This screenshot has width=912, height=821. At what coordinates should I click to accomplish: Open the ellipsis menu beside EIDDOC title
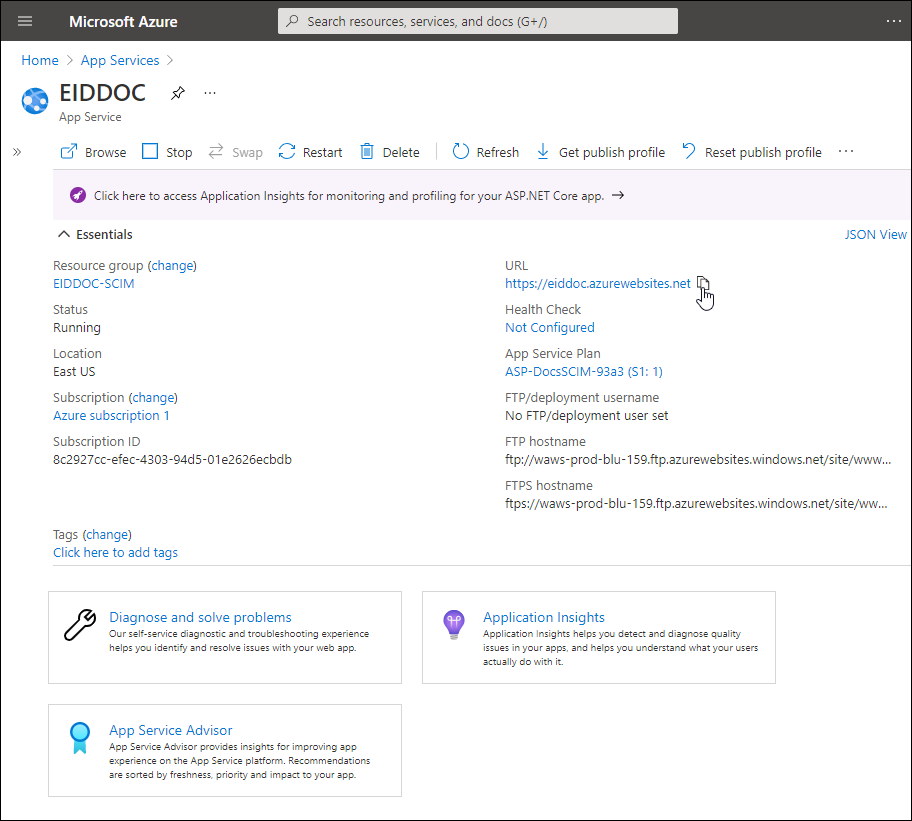[x=210, y=93]
